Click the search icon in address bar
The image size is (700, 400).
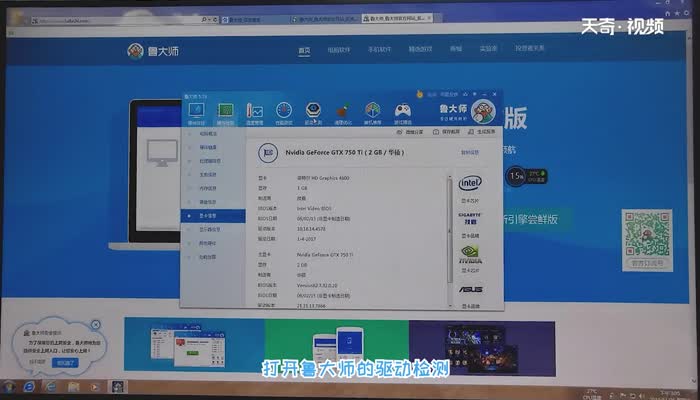click(x=204, y=20)
